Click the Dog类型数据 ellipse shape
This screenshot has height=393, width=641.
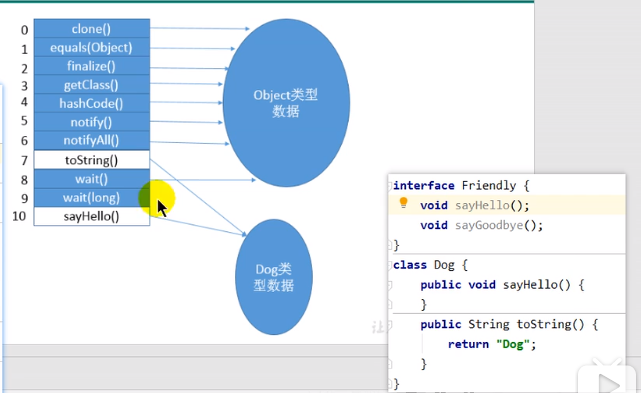pos(274,277)
